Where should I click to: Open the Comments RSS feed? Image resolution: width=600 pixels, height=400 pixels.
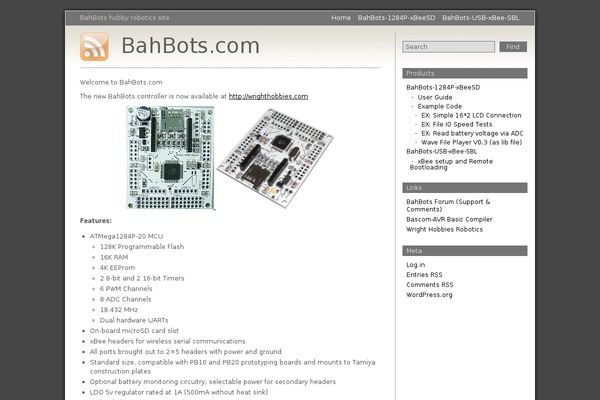(x=430, y=285)
